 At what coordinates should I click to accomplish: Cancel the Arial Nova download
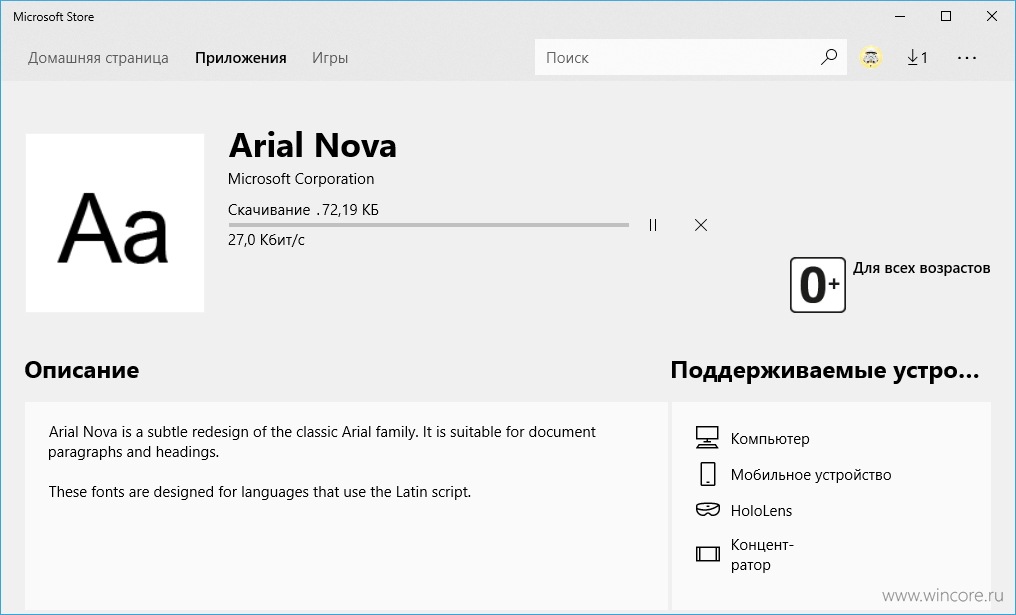[x=700, y=225]
